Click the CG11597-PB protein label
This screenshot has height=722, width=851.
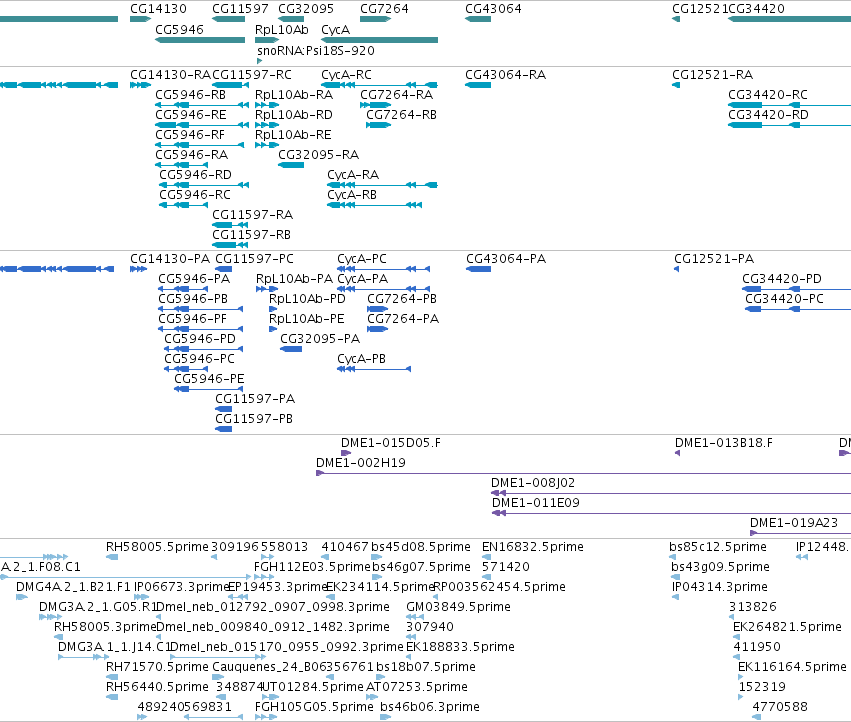254,419
